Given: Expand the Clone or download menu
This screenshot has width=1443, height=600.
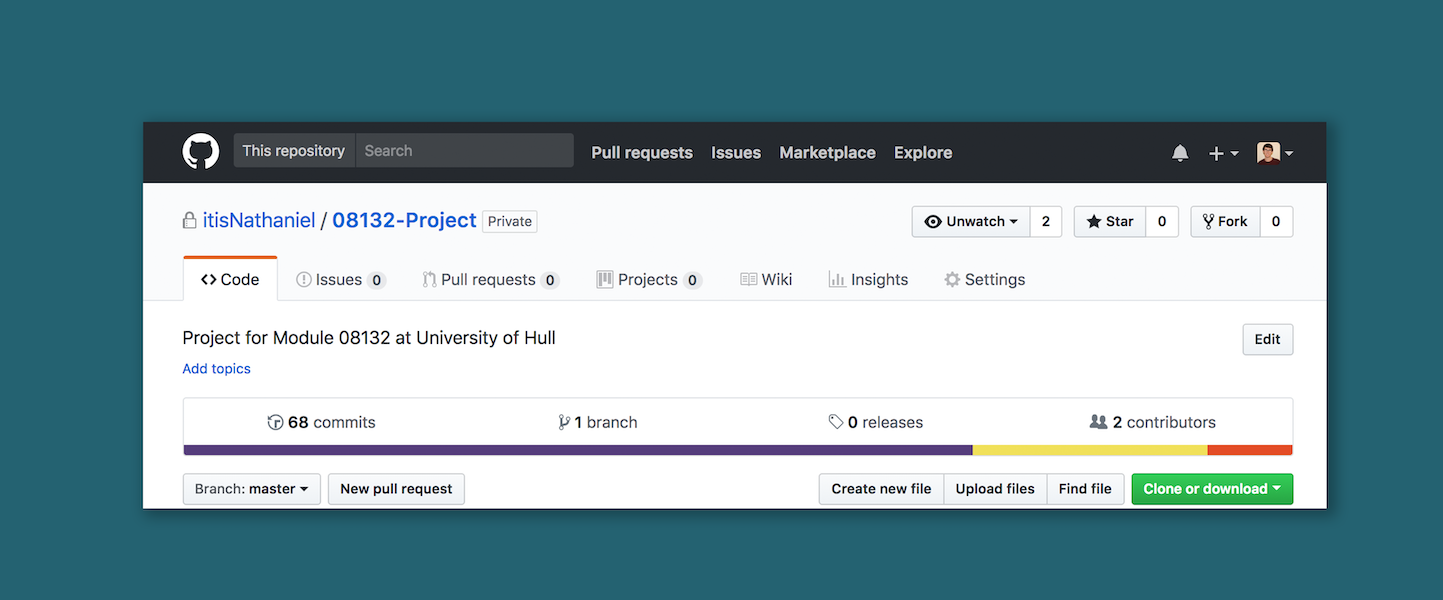Looking at the screenshot, I should [x=1211, y=489].
